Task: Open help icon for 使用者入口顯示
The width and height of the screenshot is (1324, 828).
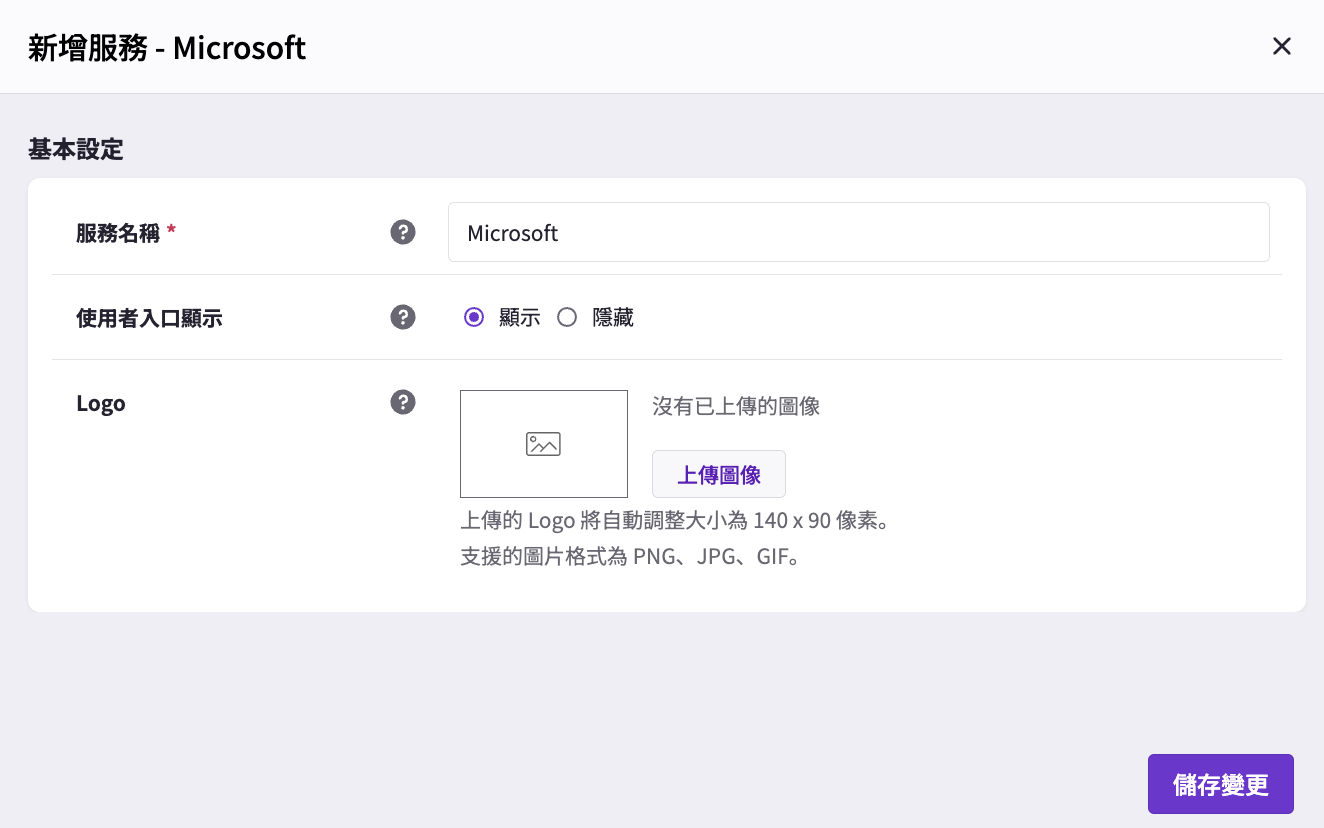Action: (403, 318)
